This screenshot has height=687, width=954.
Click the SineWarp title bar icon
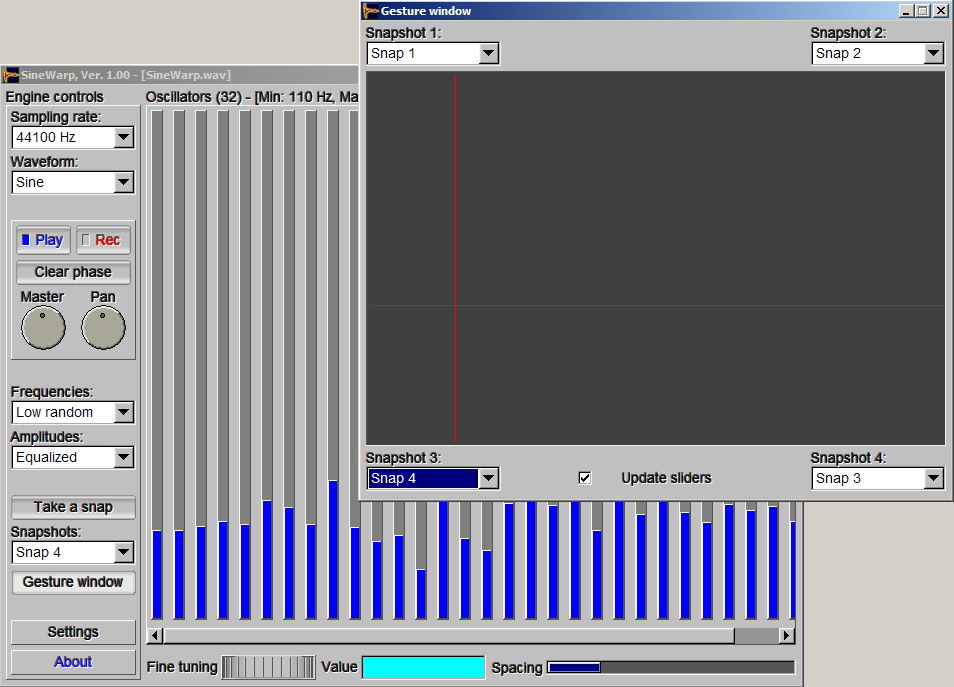point(11,75)
